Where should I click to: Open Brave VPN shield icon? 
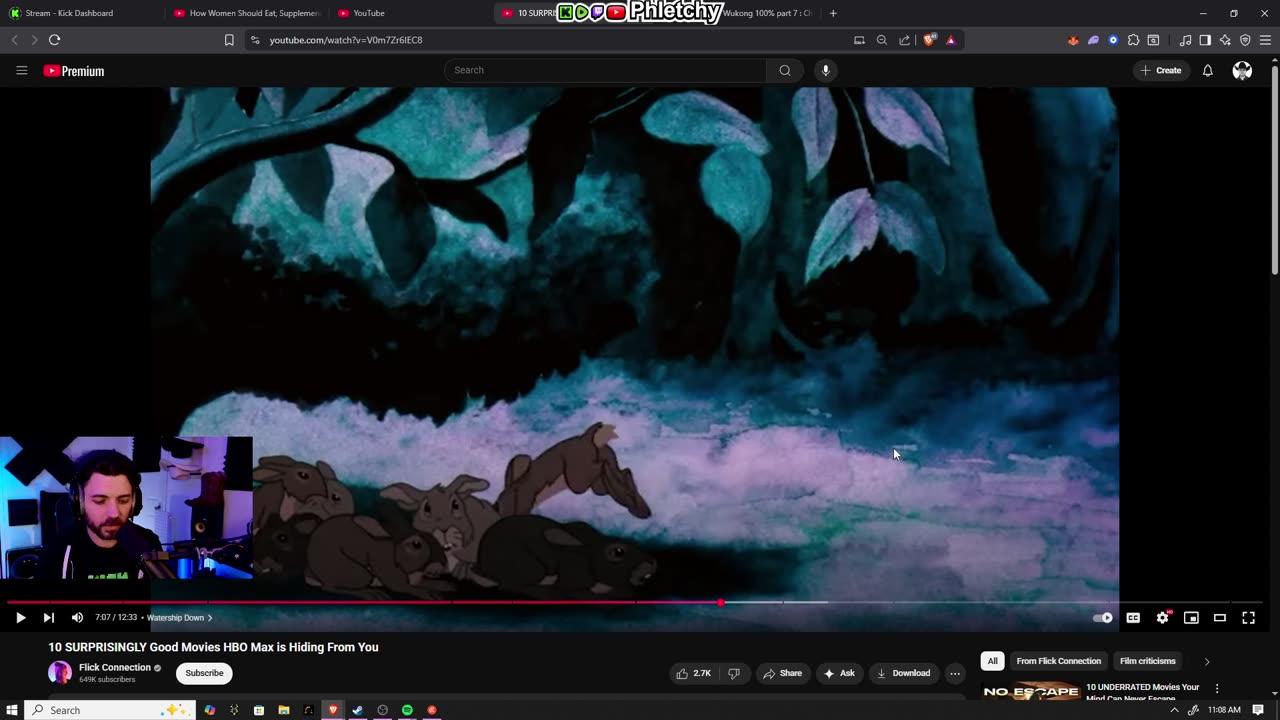[x=1245, y=40]
